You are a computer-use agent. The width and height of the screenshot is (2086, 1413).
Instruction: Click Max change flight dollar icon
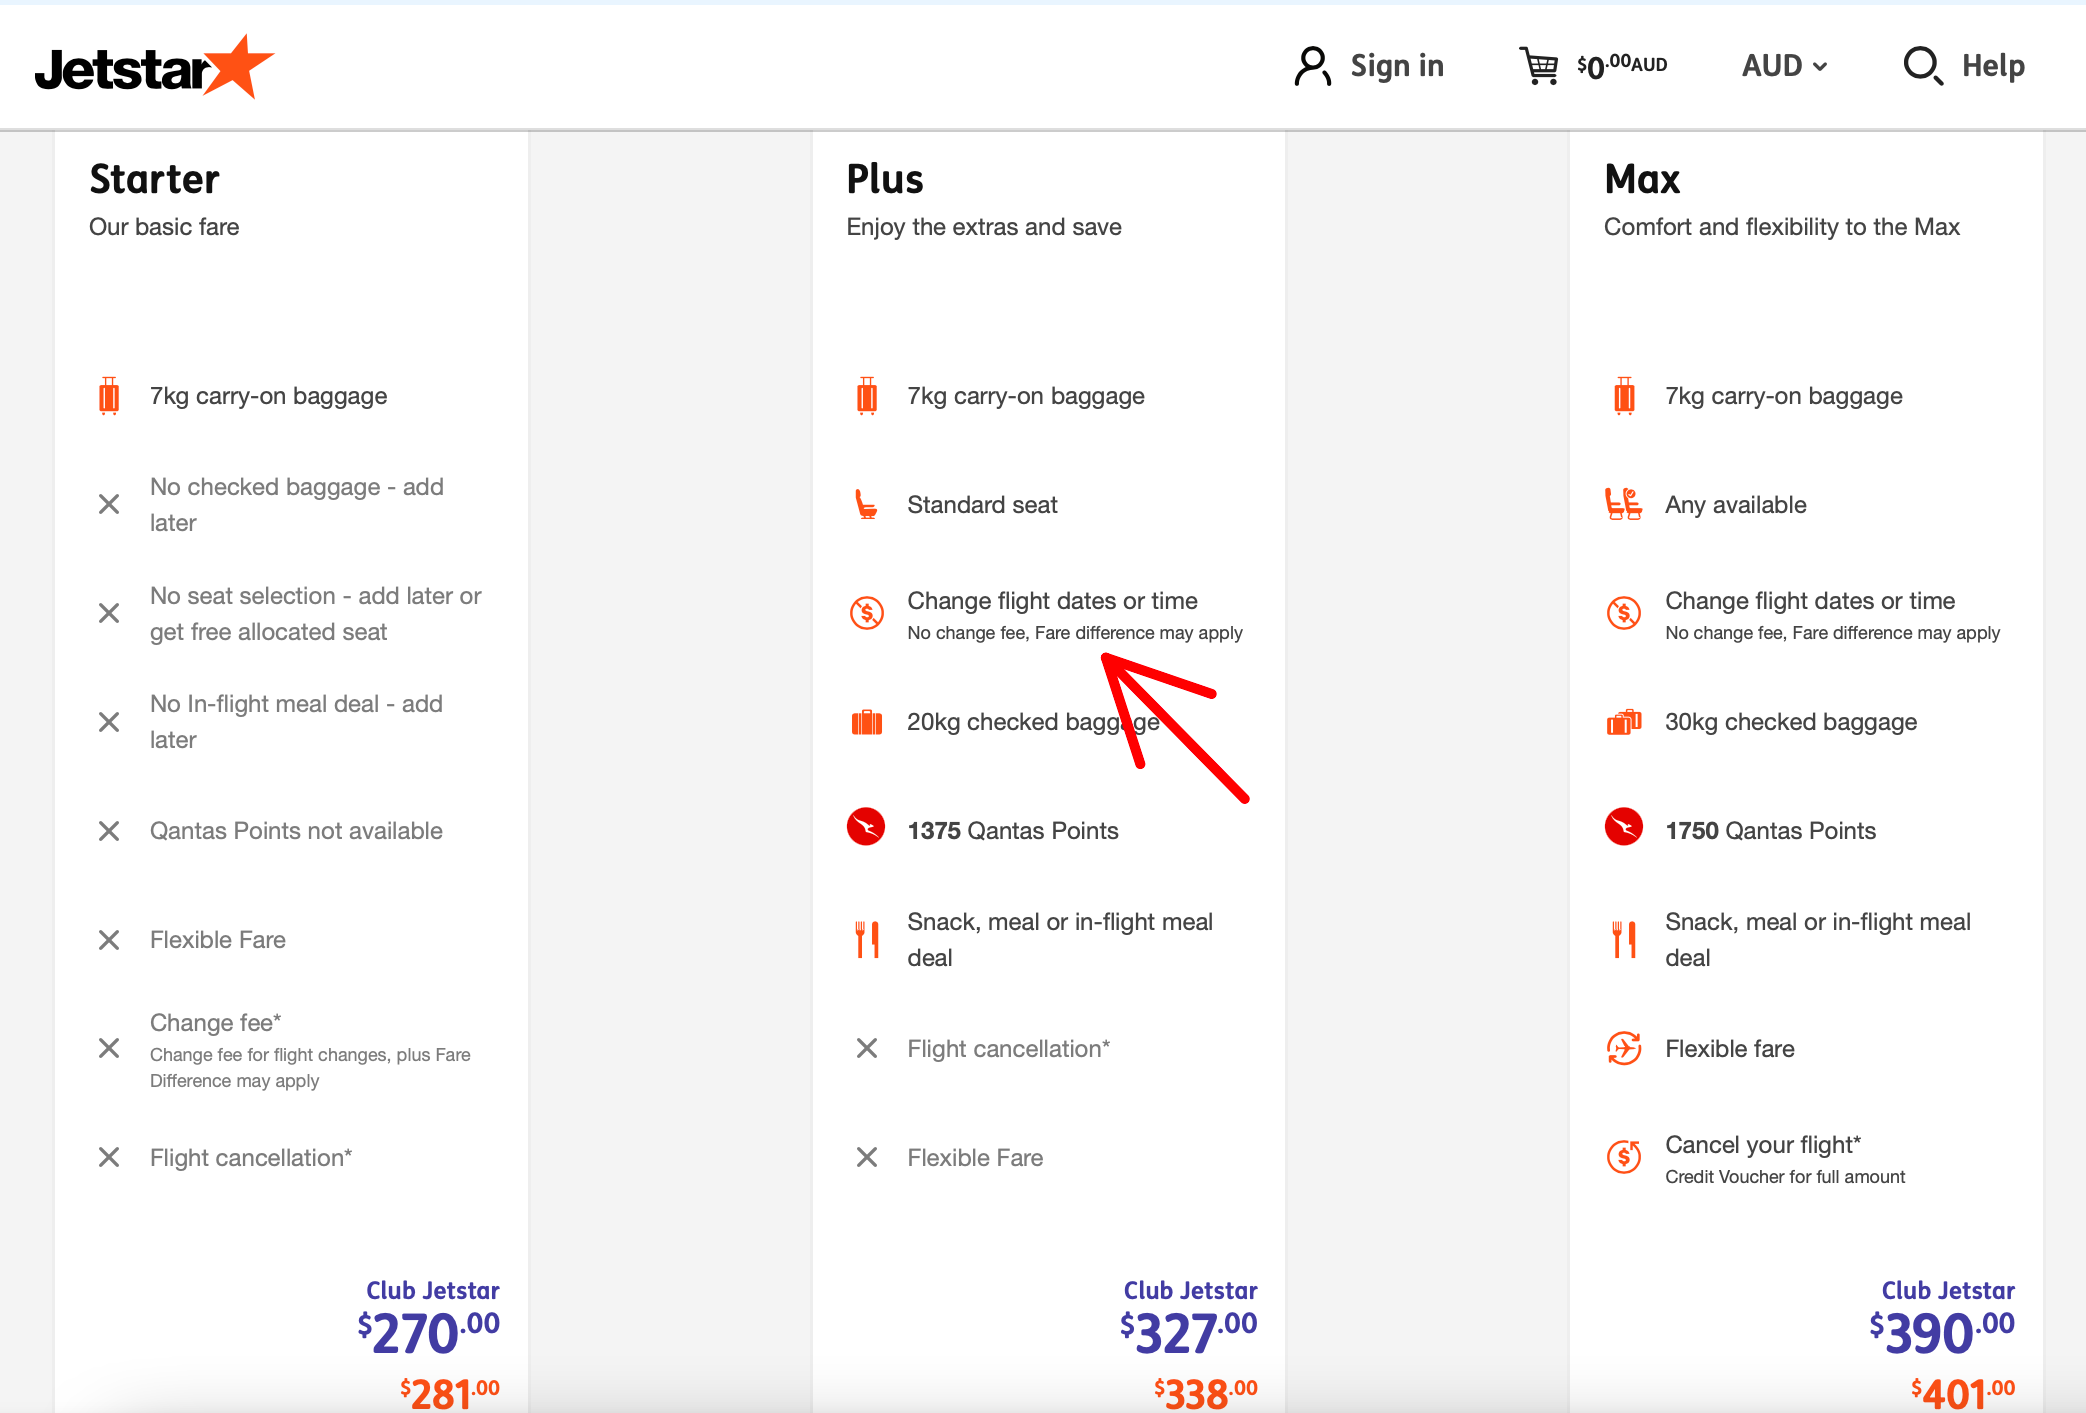[1624, 612]
